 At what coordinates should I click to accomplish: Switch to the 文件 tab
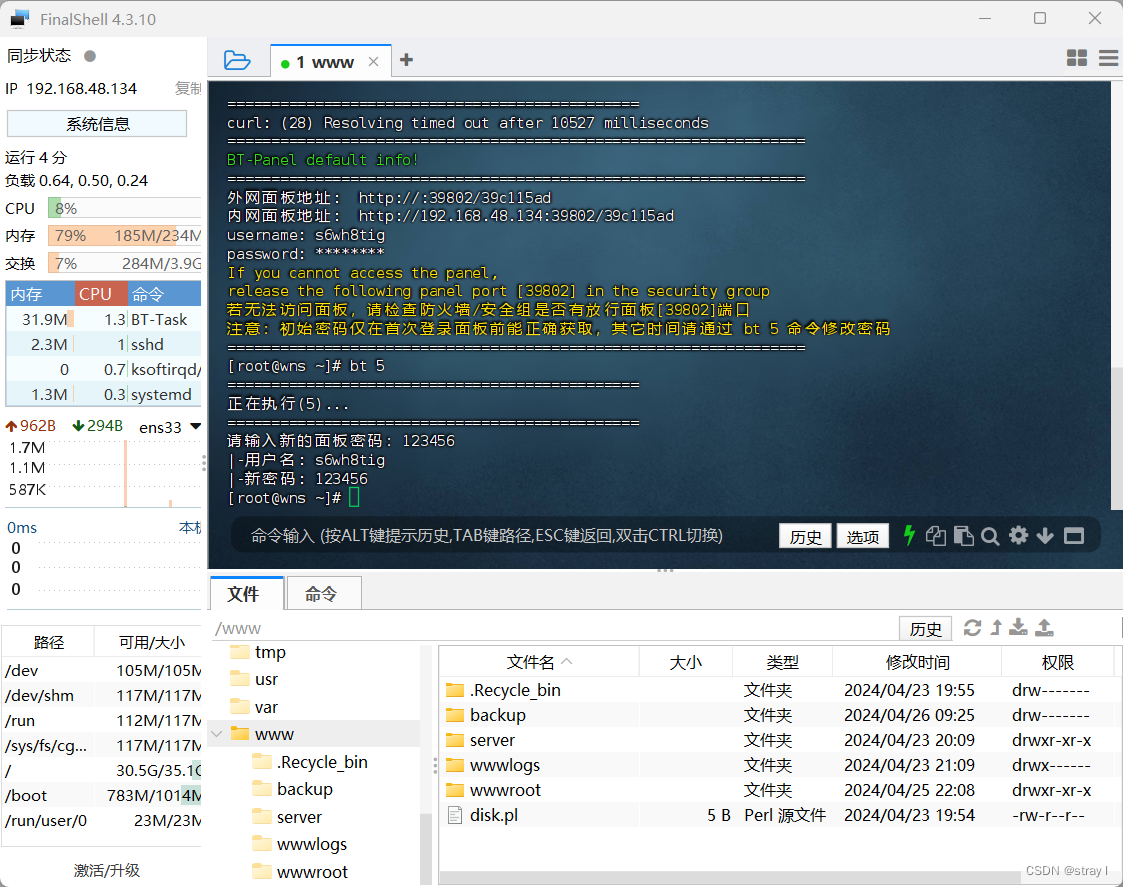(246, 593)
